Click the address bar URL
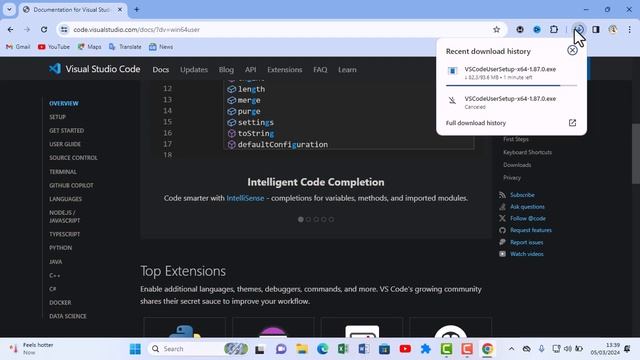This screenshot has height=360, width=640. (136, 29)
